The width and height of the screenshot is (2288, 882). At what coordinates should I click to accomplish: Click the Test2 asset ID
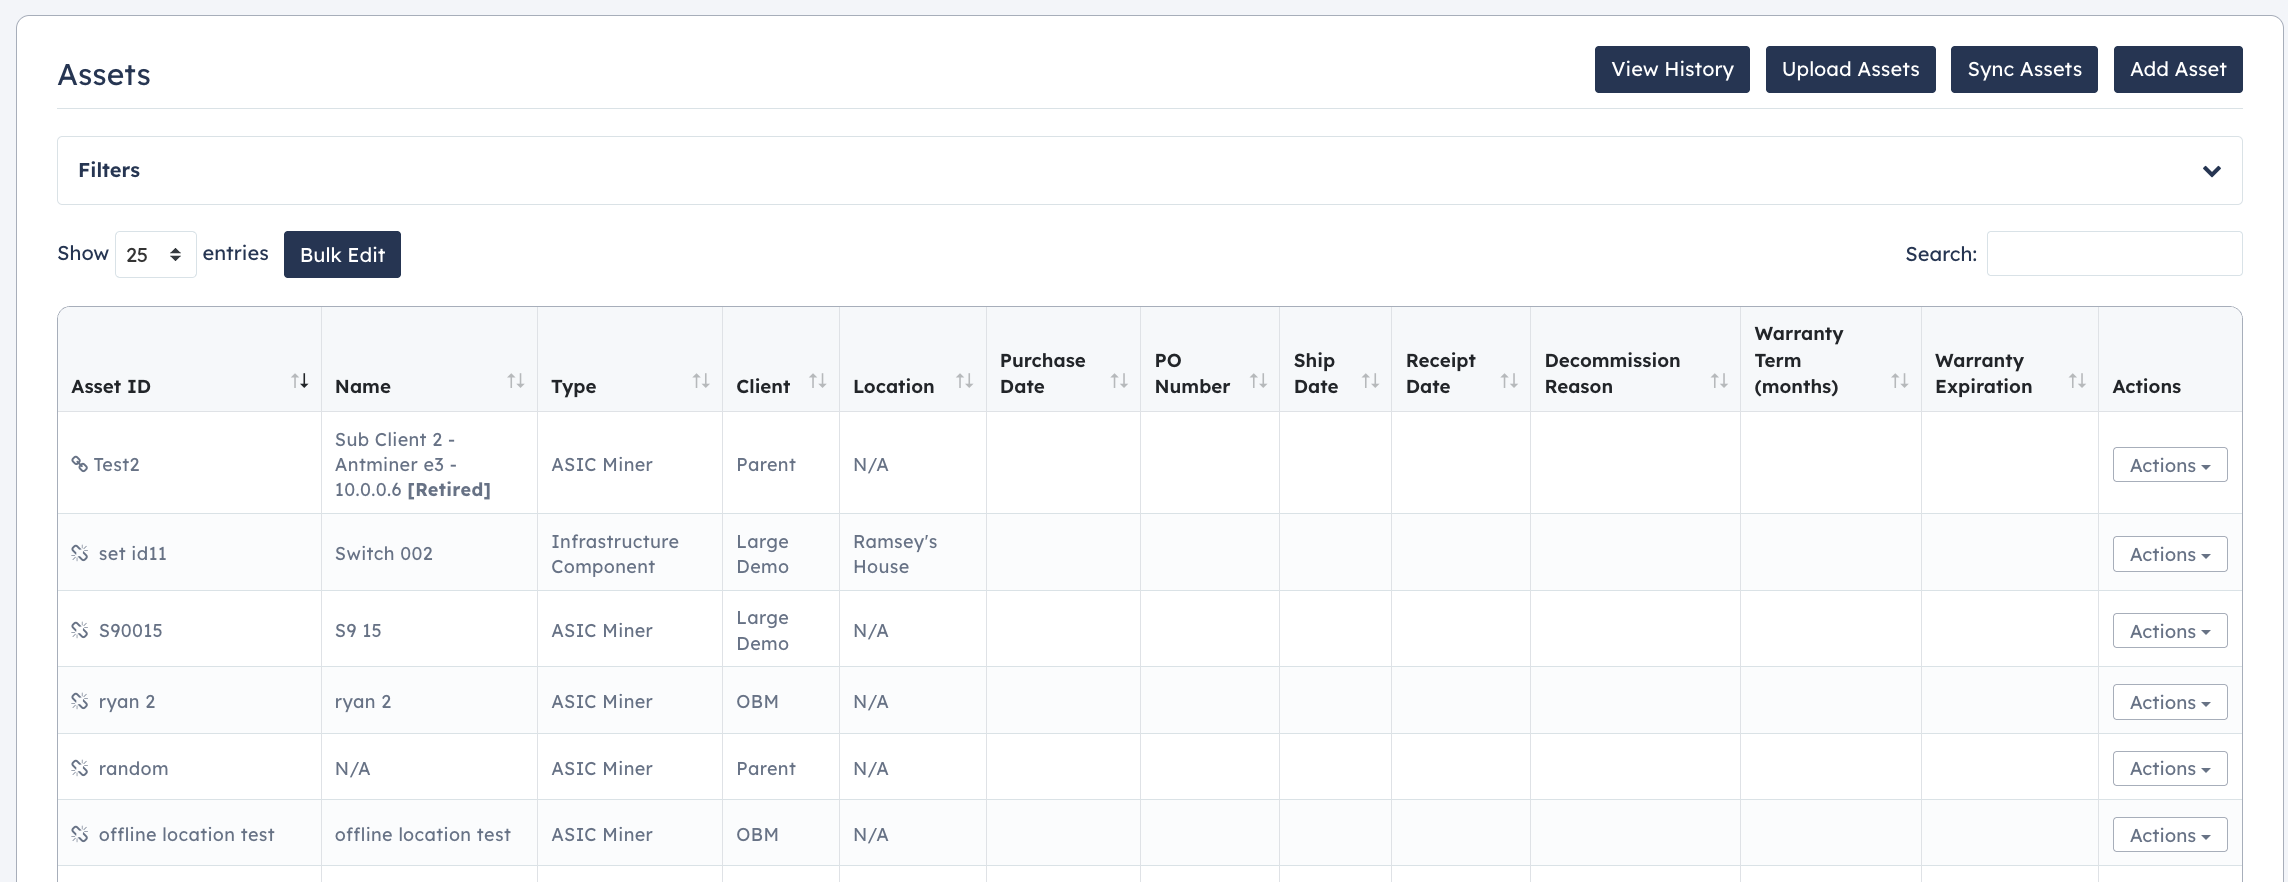coord(116,464)
